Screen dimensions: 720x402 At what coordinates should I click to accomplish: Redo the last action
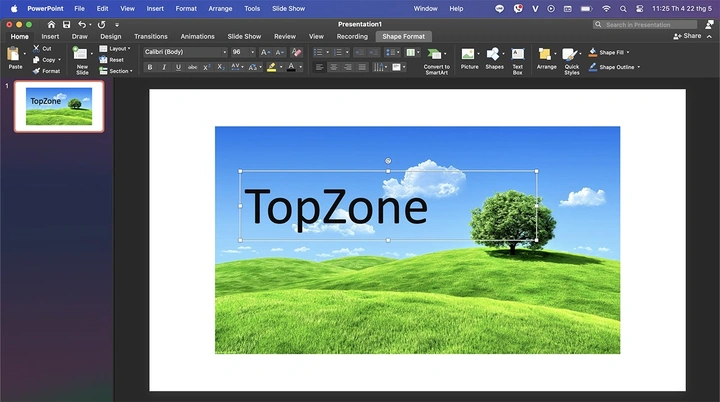[x=101, y=24]
